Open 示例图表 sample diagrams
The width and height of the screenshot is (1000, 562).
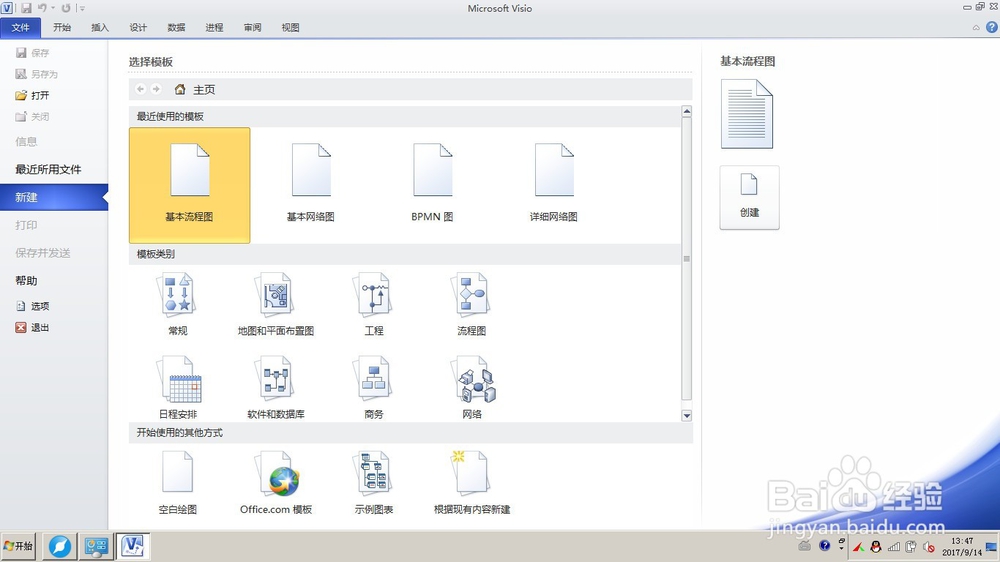(x=374, y=483)
